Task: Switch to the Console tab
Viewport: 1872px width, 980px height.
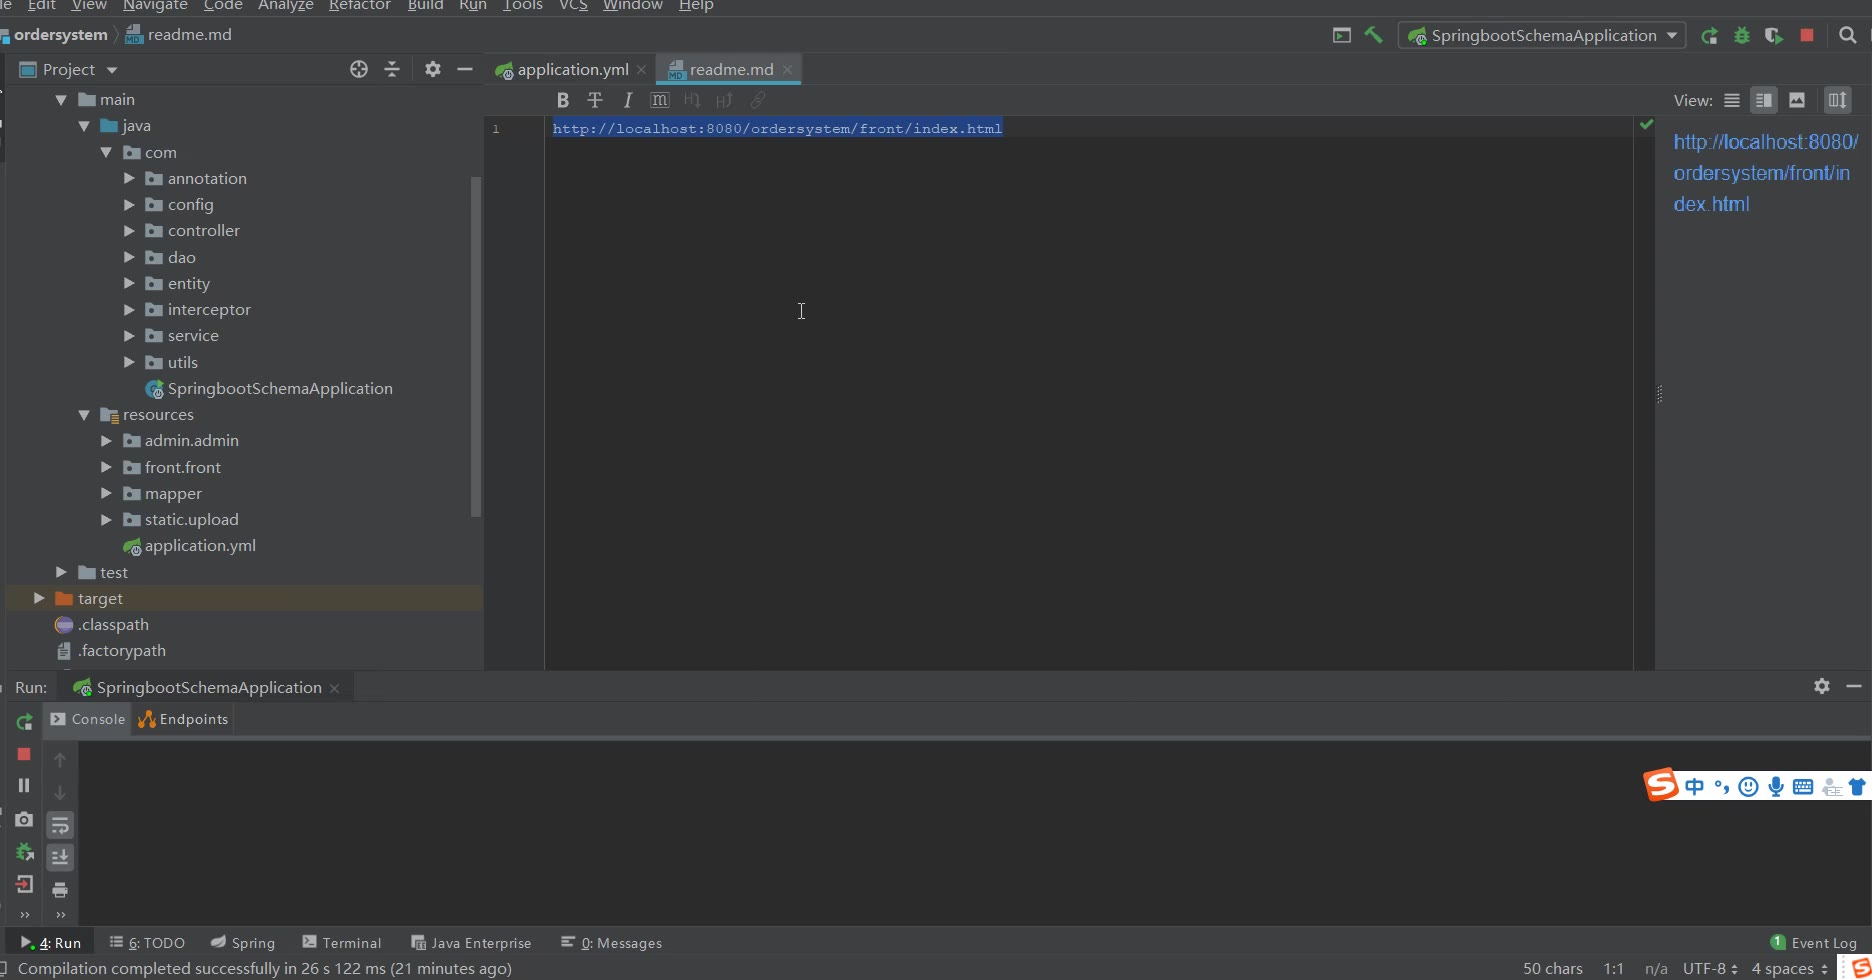Action: pos(87,719)
